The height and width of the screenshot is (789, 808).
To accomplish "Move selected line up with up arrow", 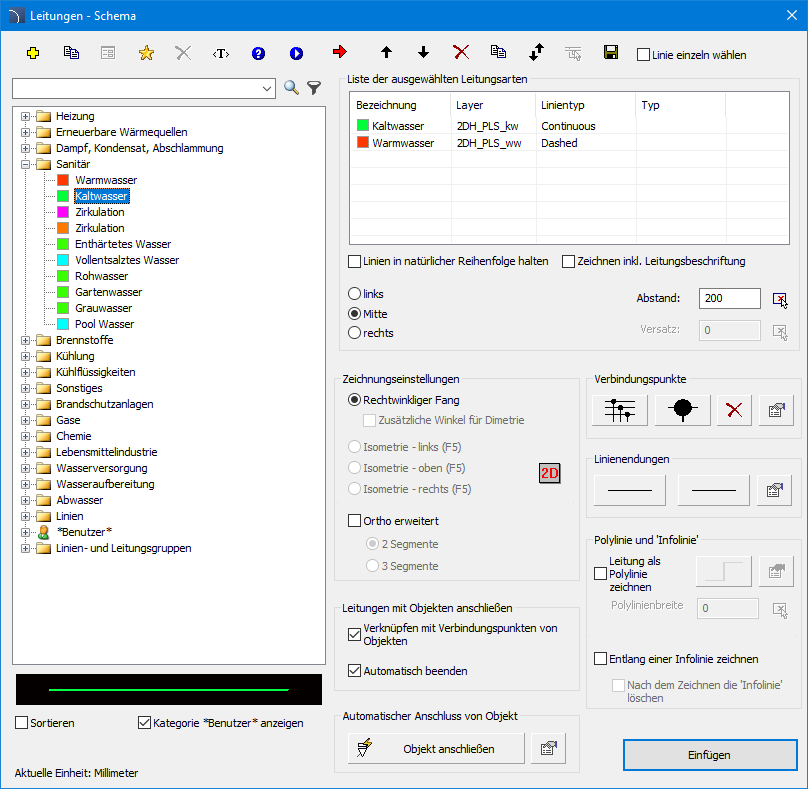I will click(387, 52).
